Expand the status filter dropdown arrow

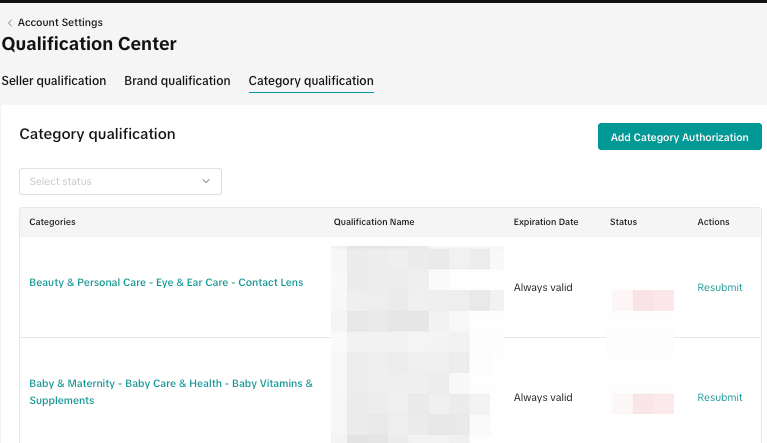coord(206,181)
